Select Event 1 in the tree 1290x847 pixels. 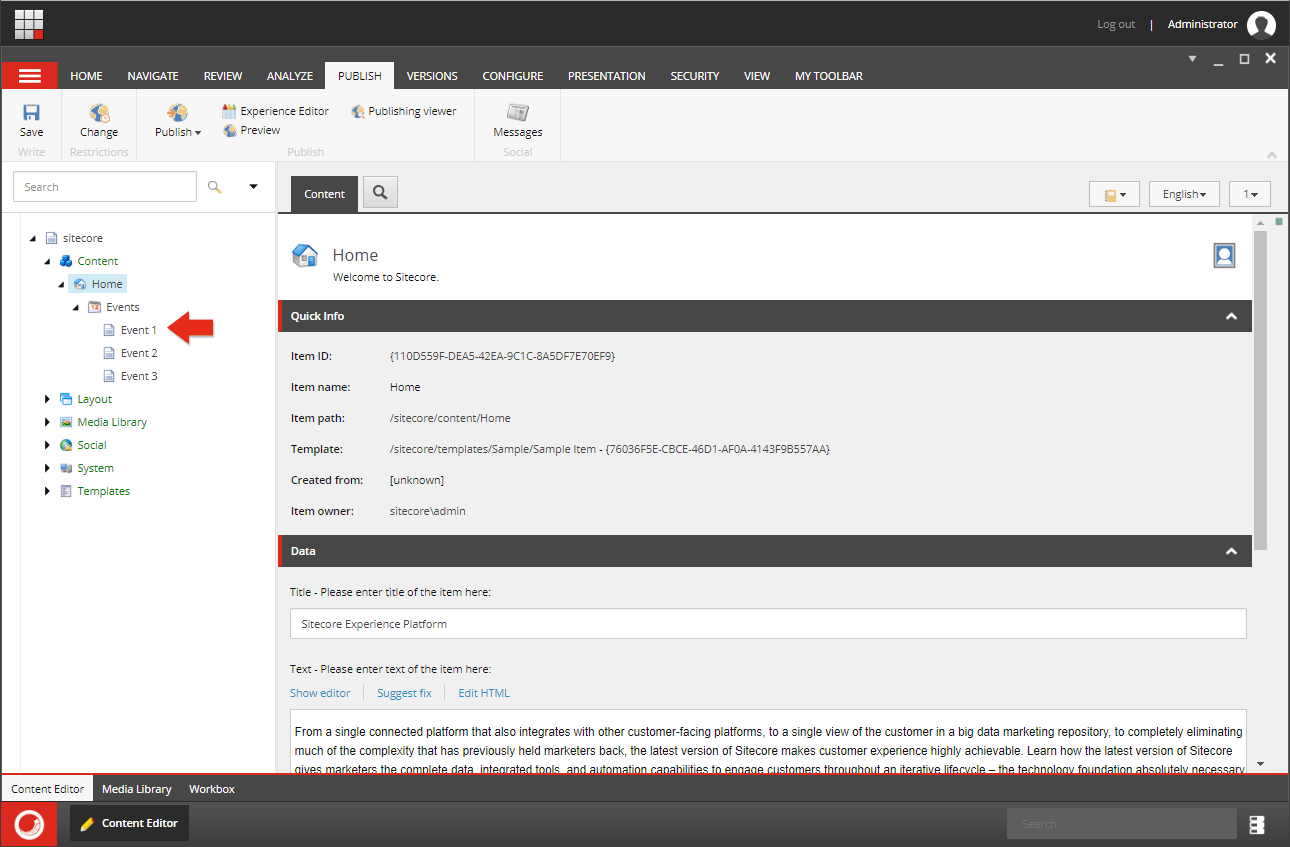139,330
